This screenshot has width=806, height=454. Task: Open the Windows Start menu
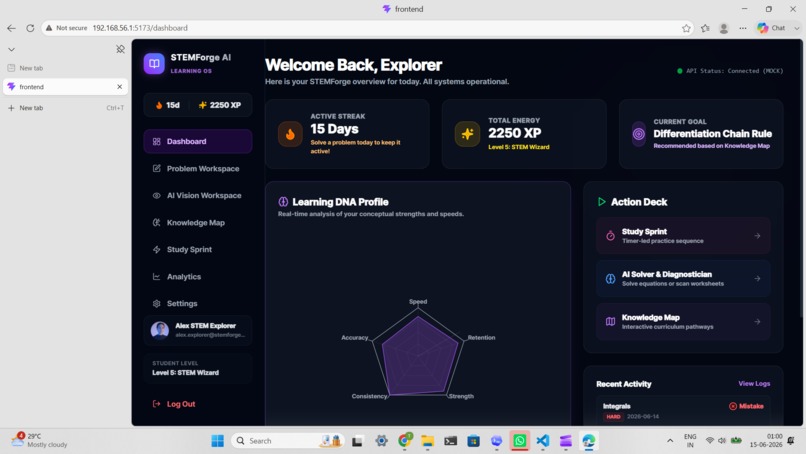click(x=217, y=441)
